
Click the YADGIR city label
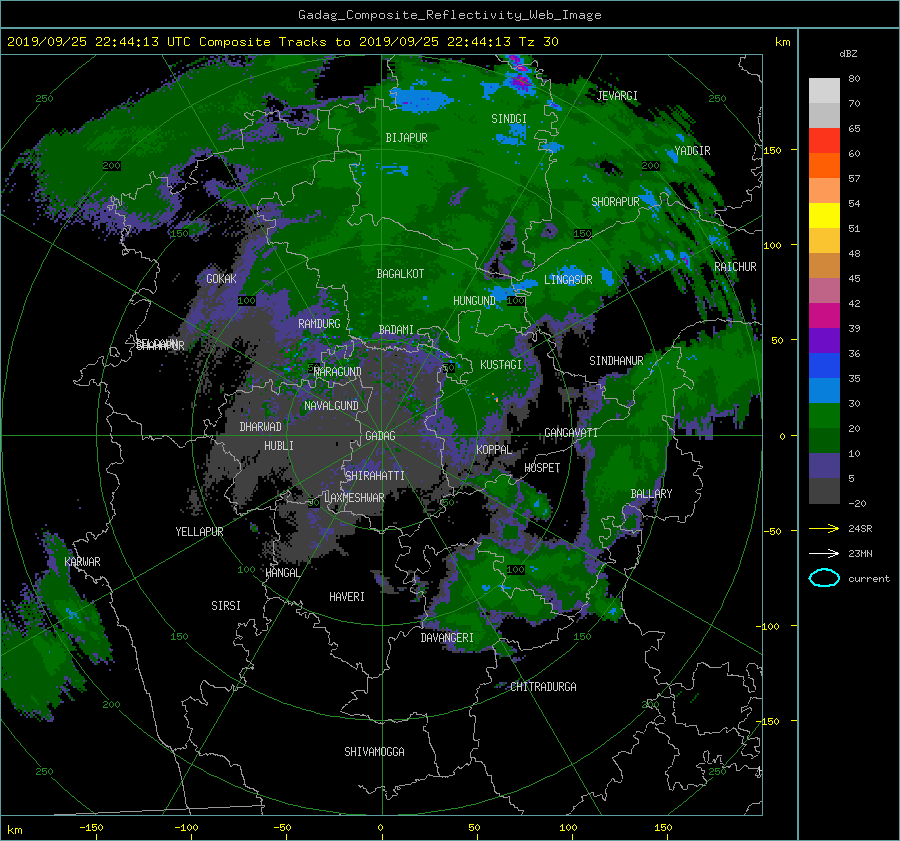click(x=692, y=150)
